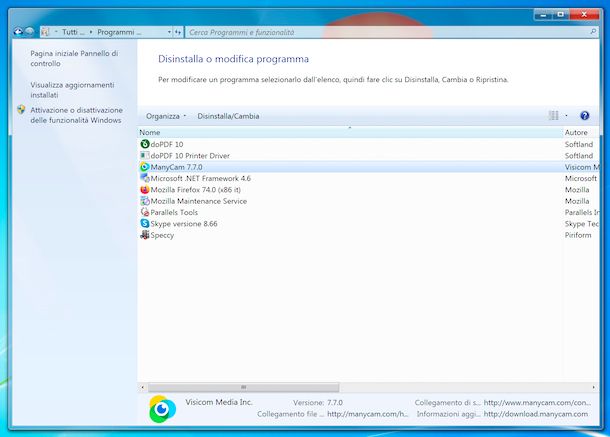Select the doPDF 10 row name
Viewport: 610px width, 437px height.
[x=167, y=144]
